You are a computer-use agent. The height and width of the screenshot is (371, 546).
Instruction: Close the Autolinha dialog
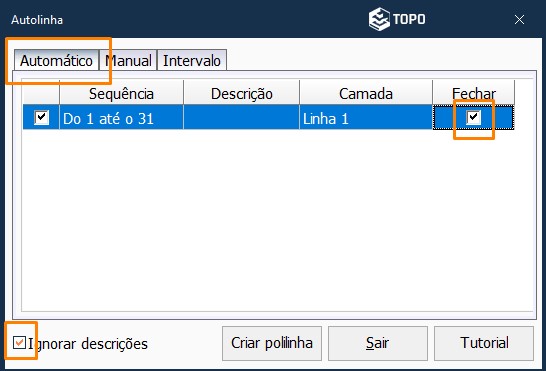point(519,20)
